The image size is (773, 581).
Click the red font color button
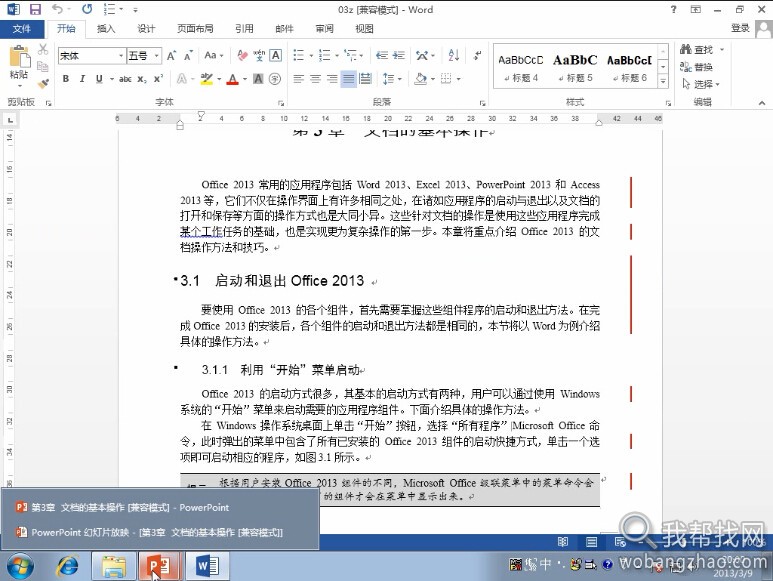(233, 79)
